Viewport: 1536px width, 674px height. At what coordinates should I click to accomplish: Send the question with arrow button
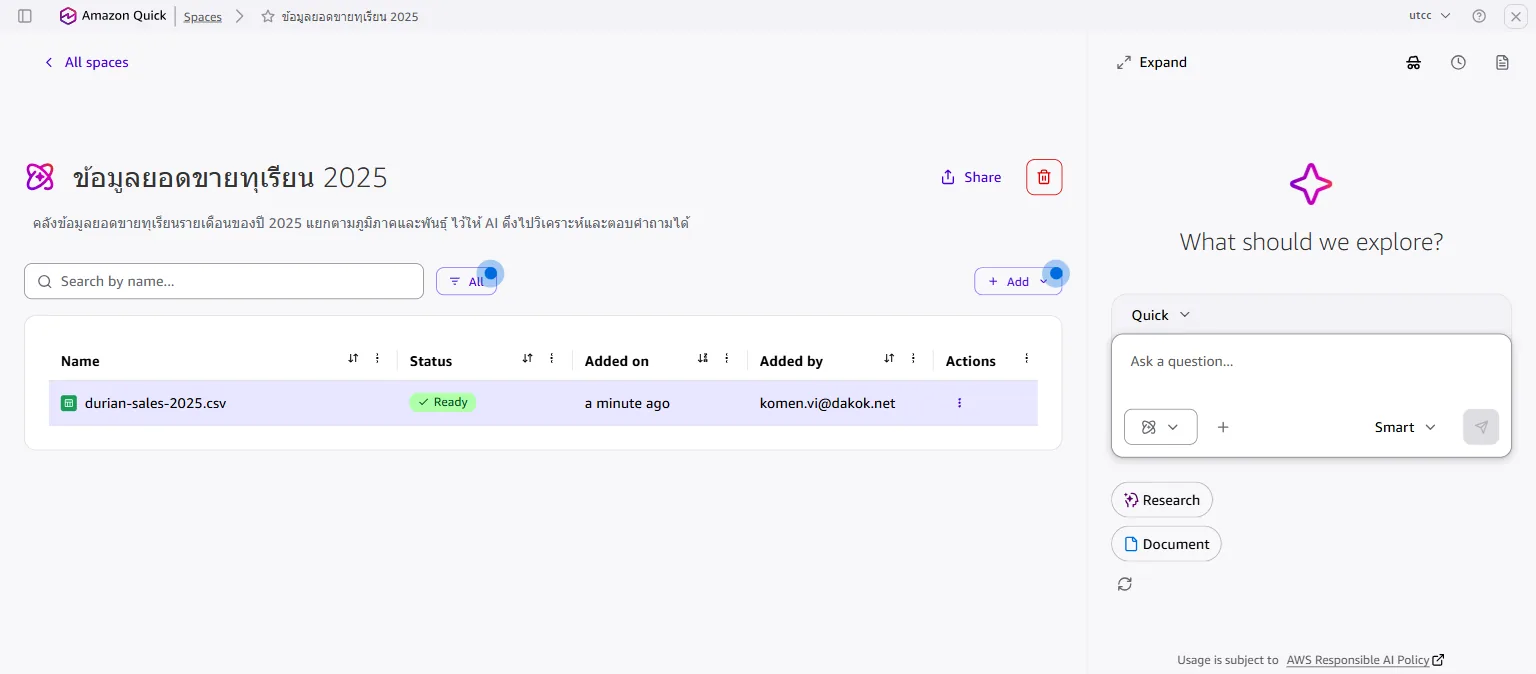(x=1481, y=427)
